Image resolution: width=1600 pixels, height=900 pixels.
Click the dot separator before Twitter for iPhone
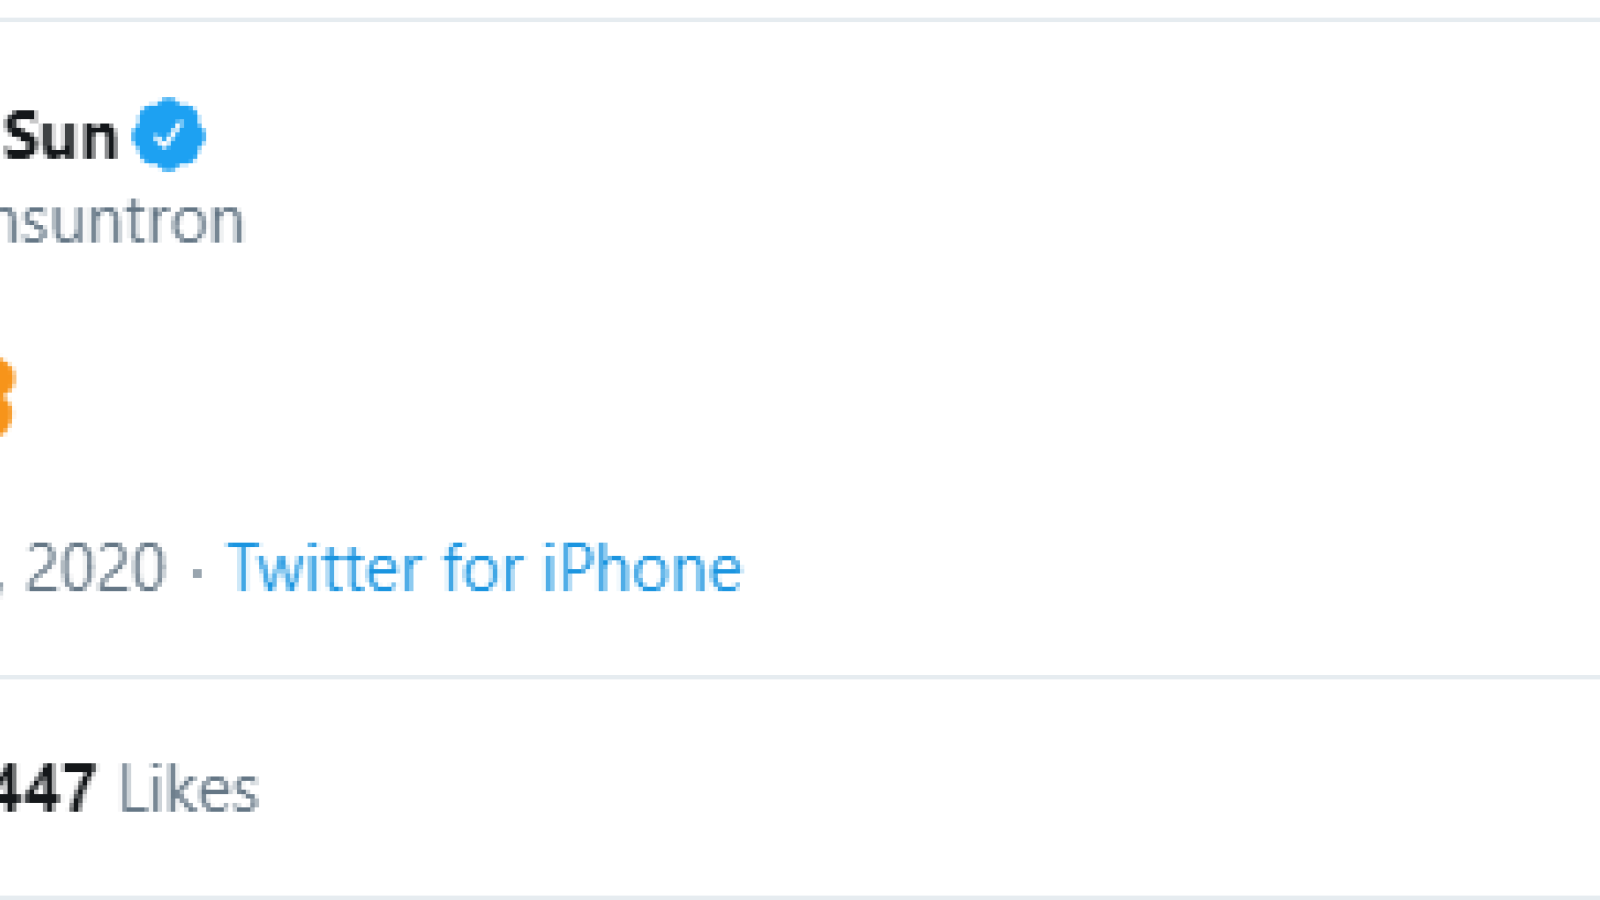pyautogui.click(x=197, y=572)
